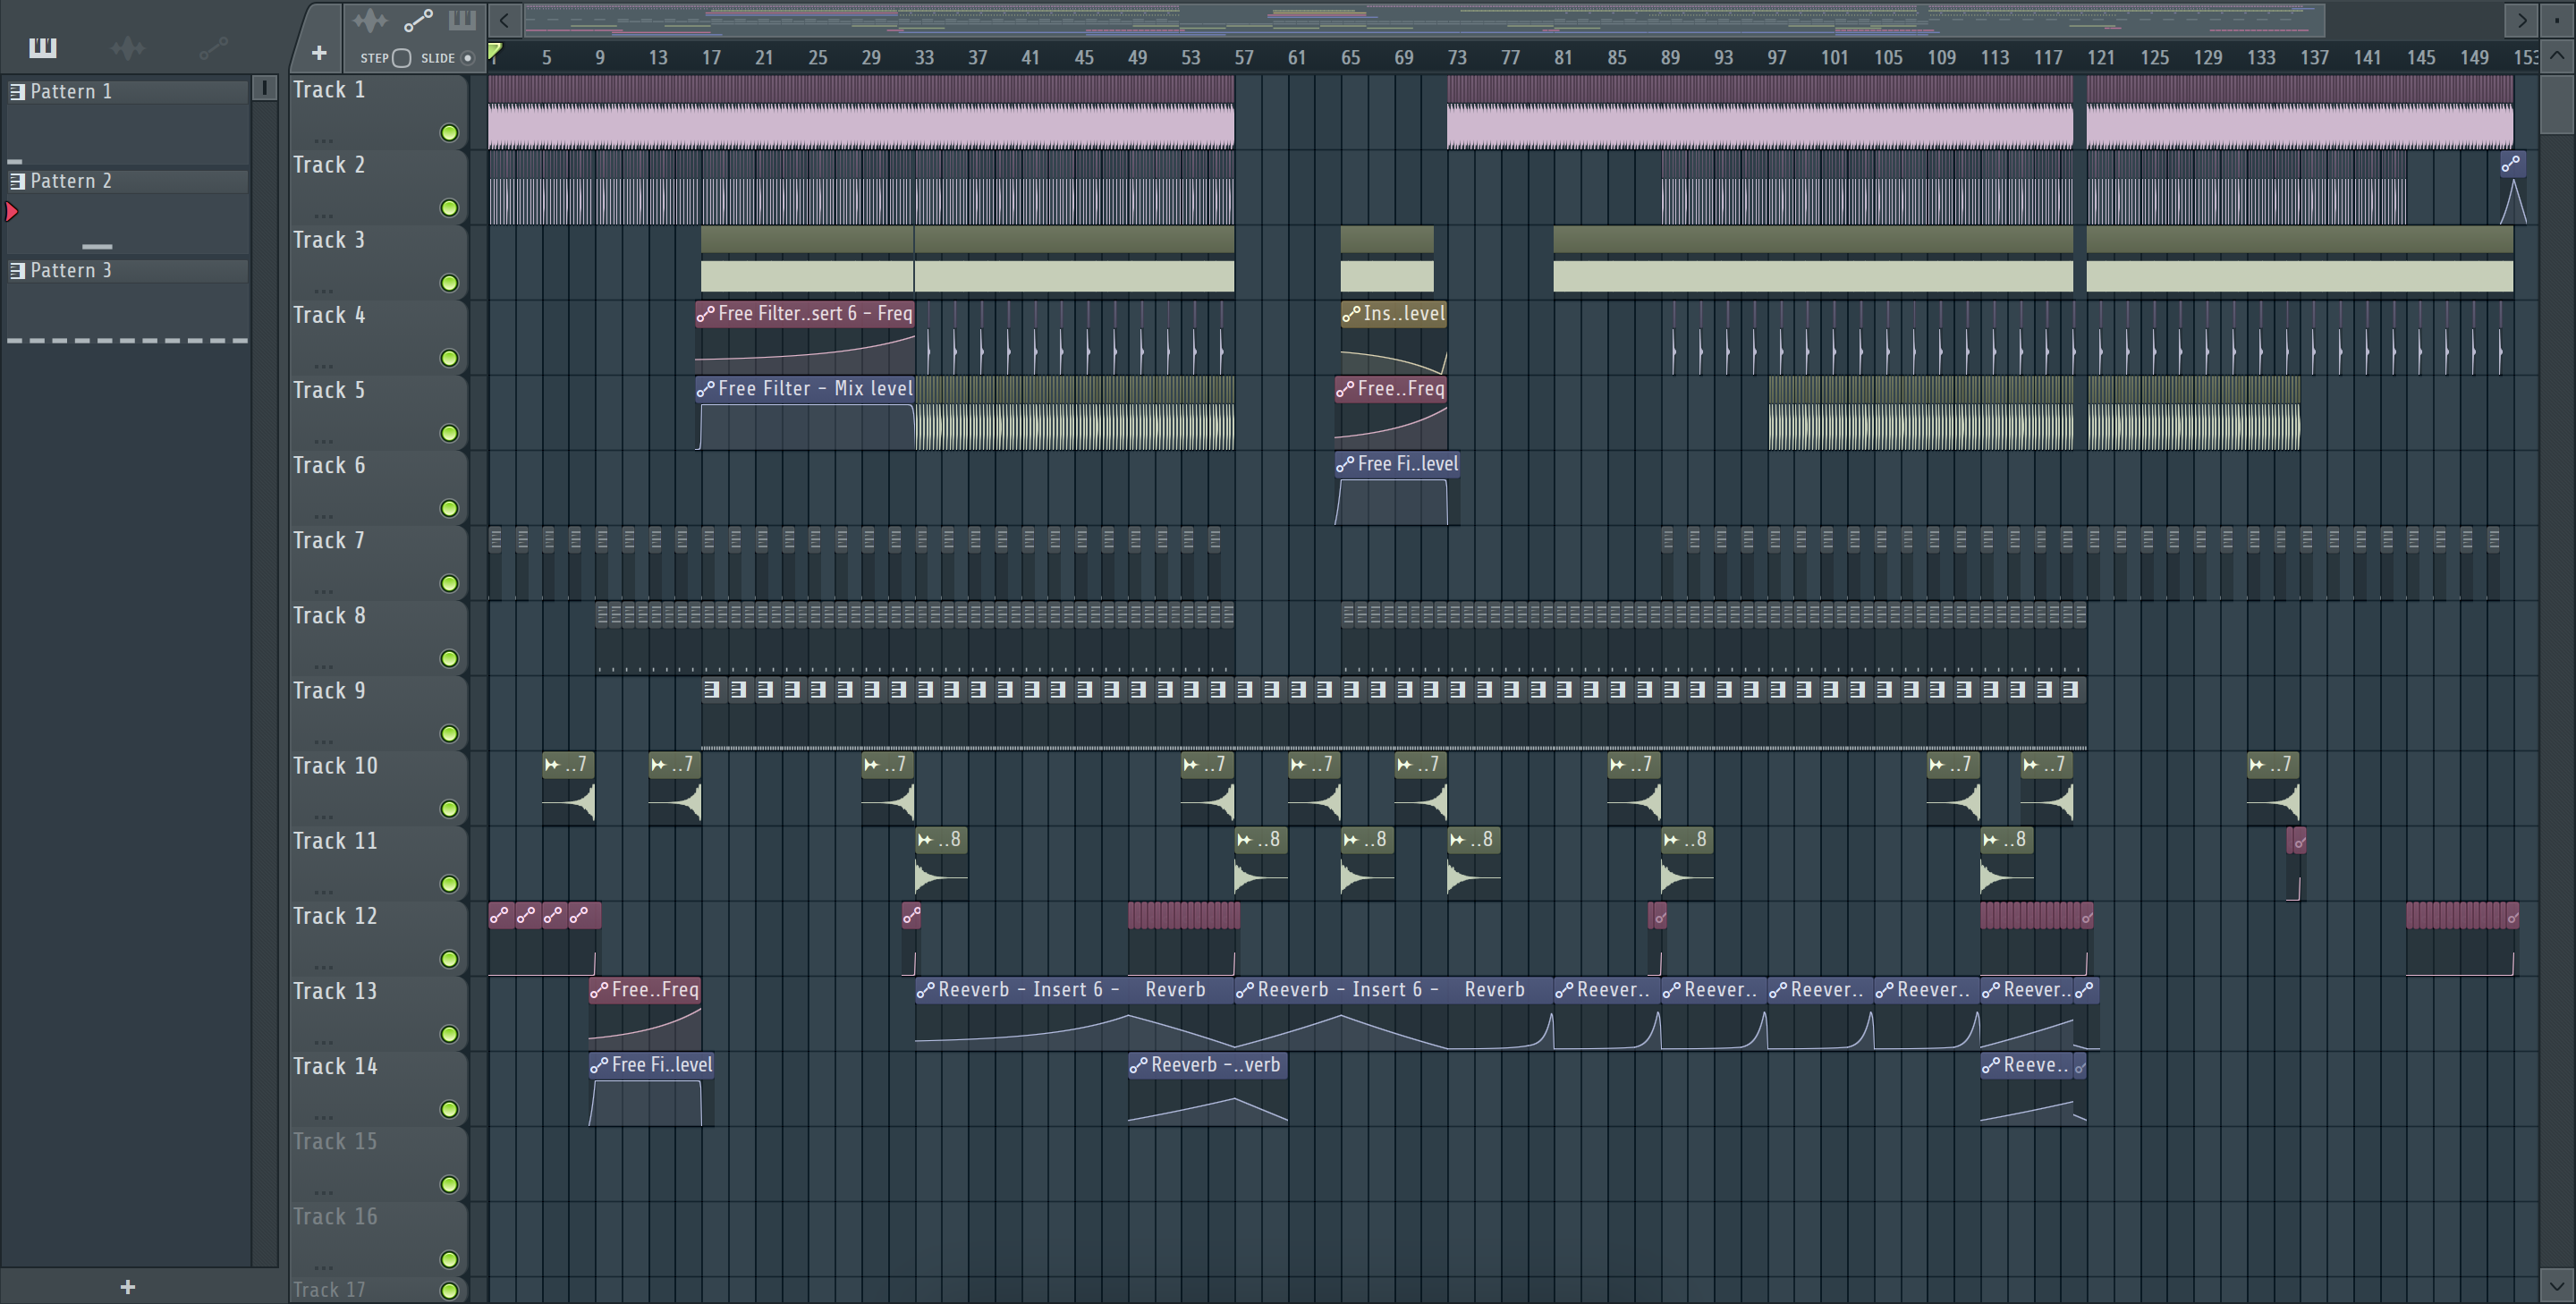2576x1304 pixels.
Task: Click the square zoom button in the top-right corner
Action: click(2556, 19)
